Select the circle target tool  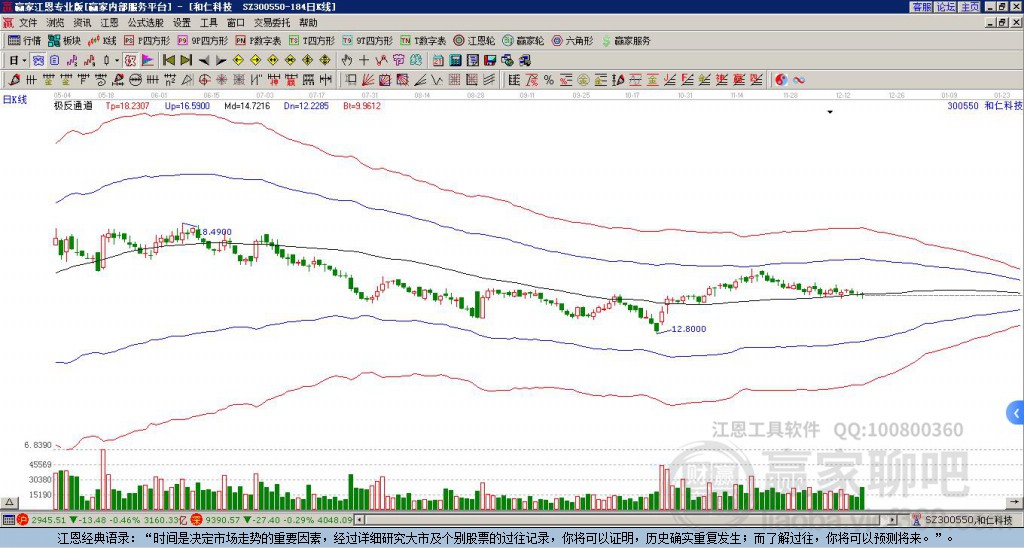(204, 80)
